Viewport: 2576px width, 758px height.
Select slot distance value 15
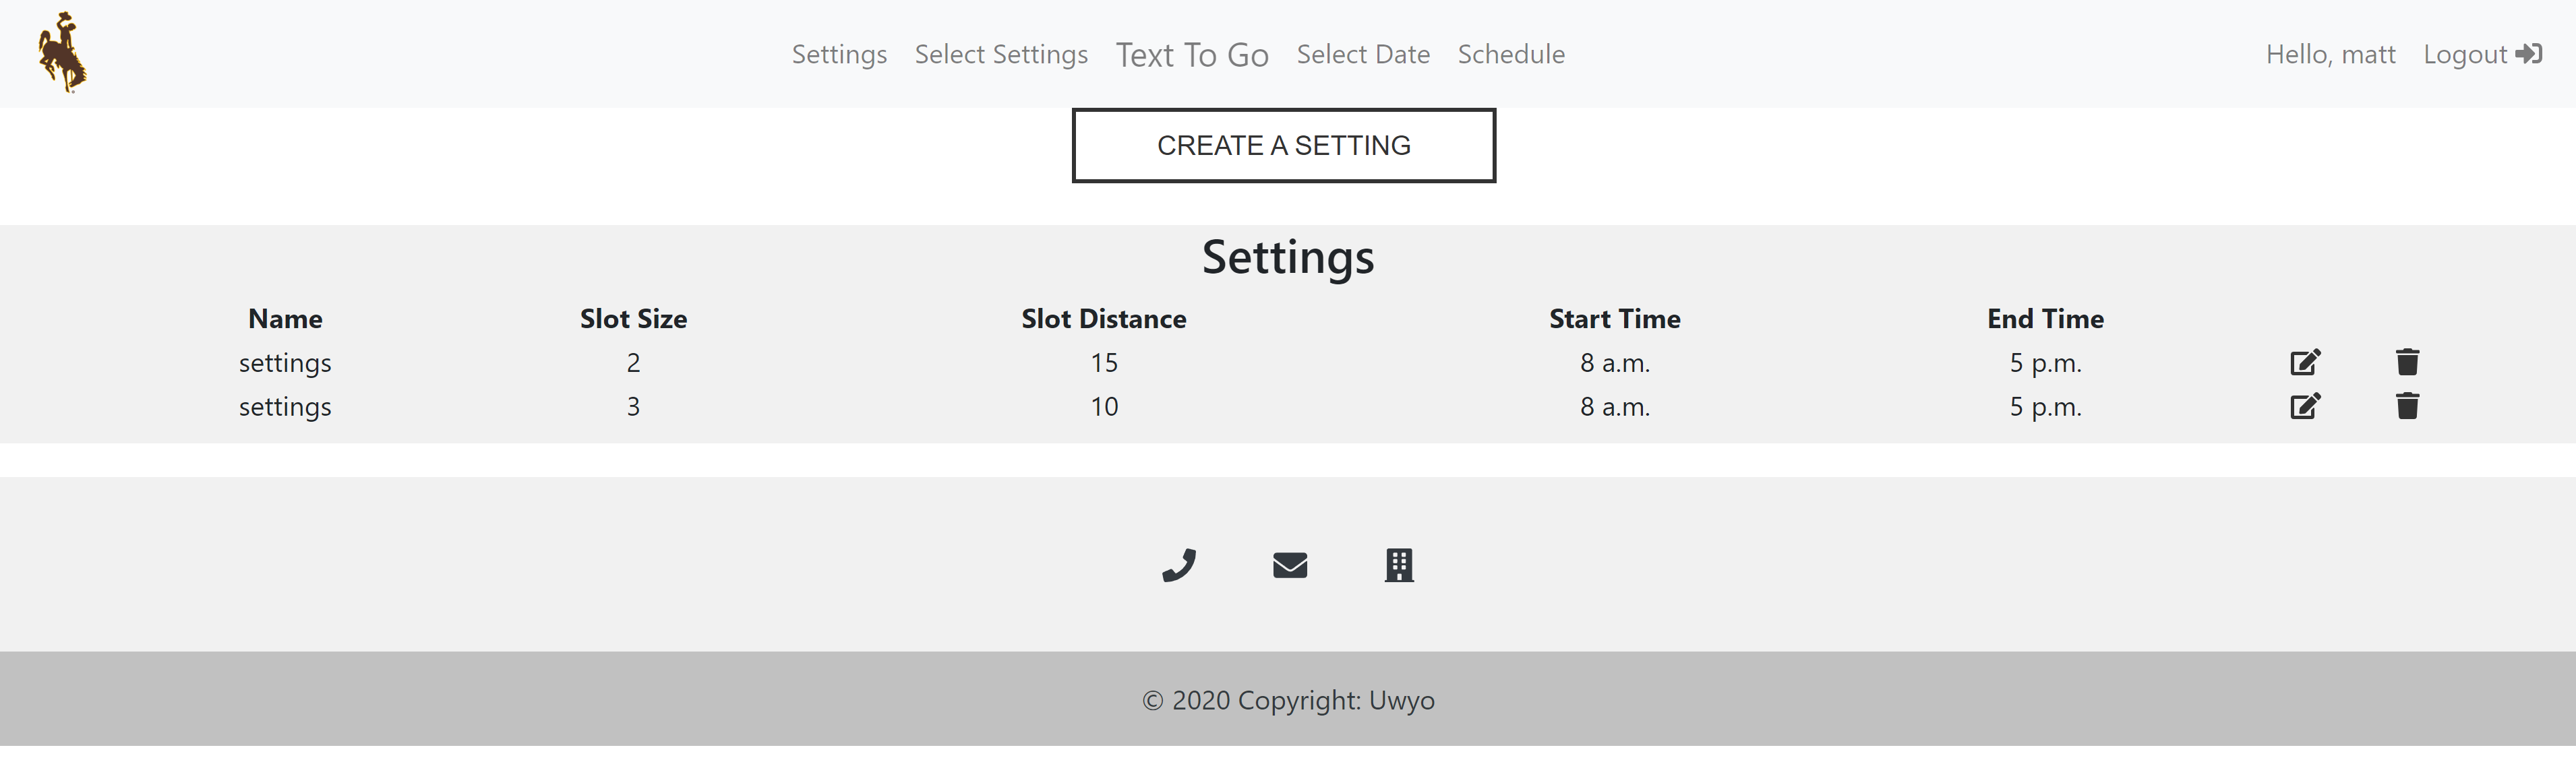pyautogui.click(x=1104, y=362)
